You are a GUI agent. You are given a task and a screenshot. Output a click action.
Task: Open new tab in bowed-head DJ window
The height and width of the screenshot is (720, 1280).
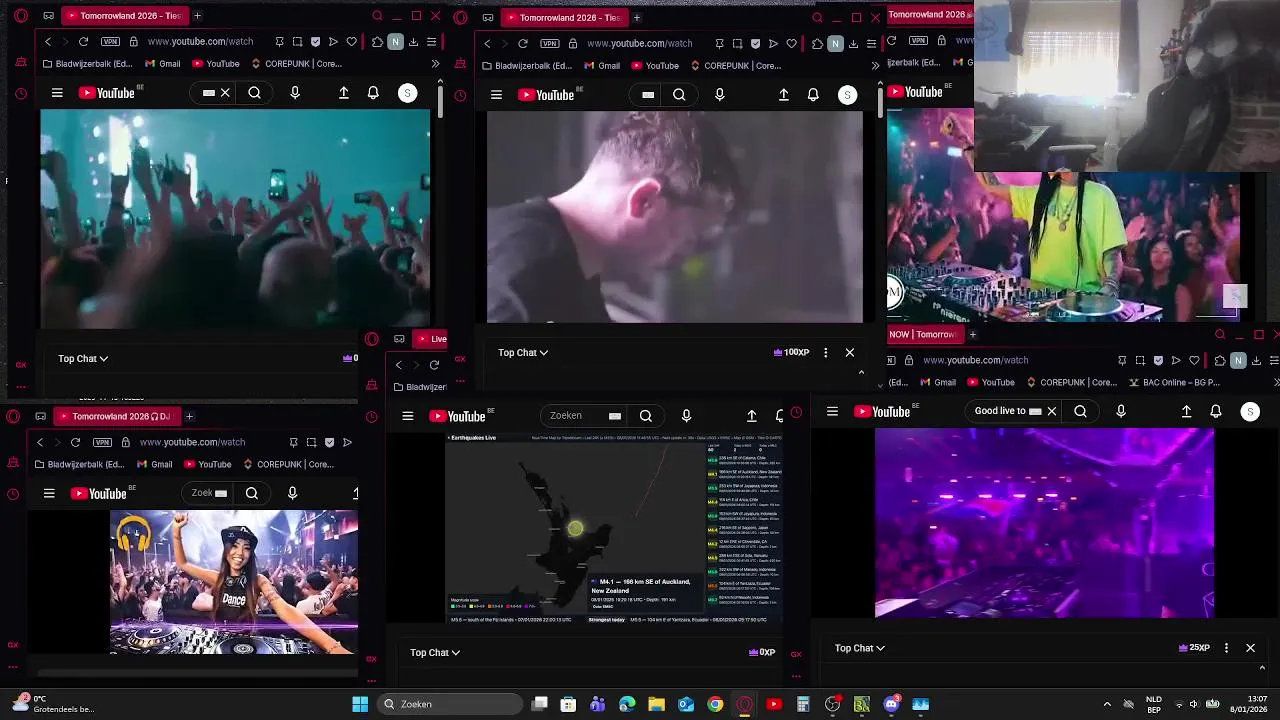637,17
